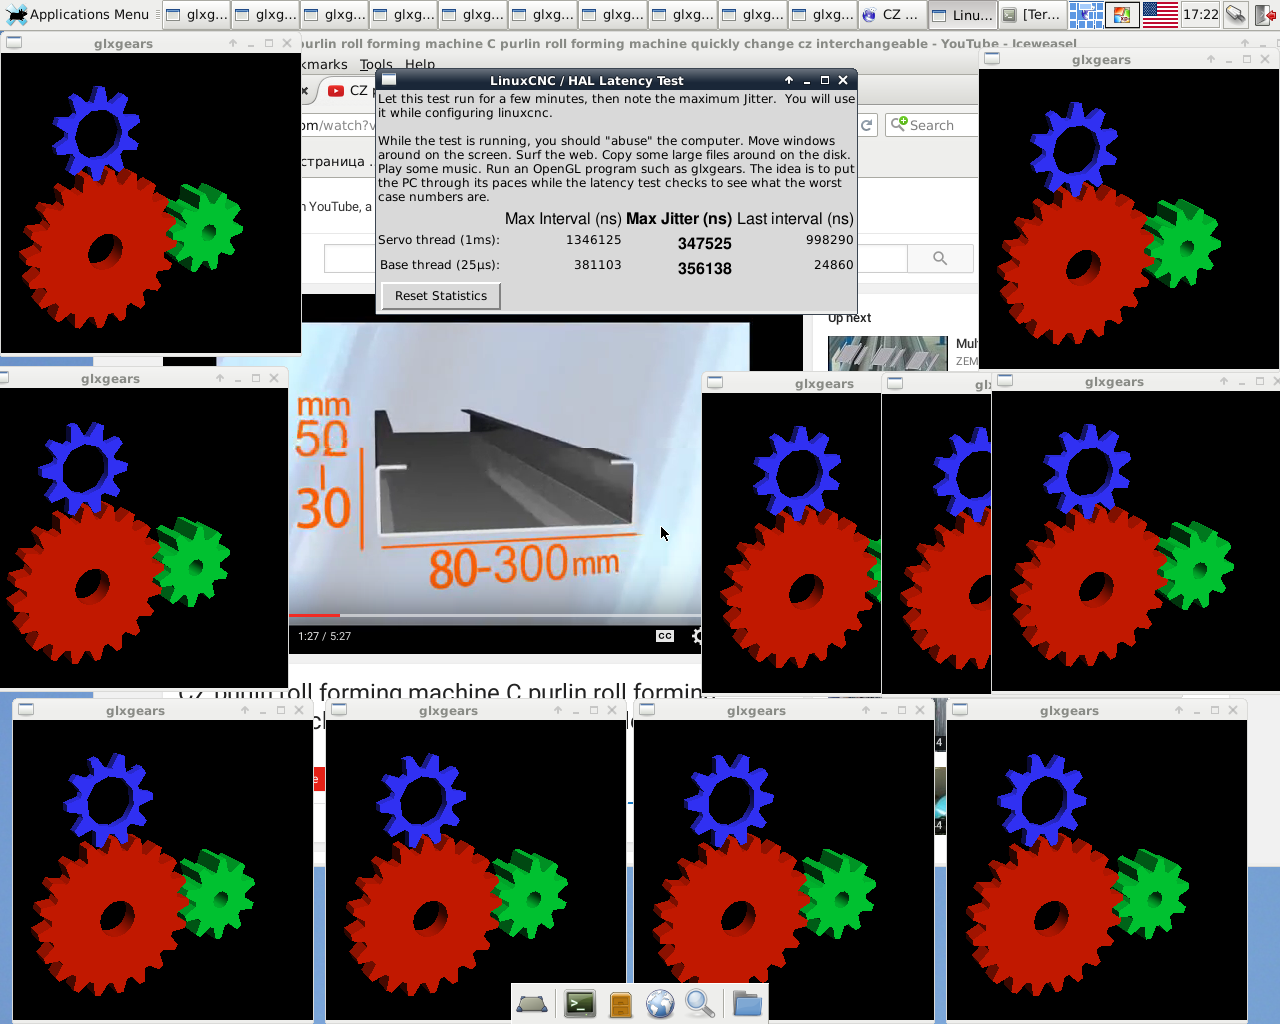Open the Help menu in Iceweasel
Viewport: 1280px width, 1024px height.
(420, 64)
